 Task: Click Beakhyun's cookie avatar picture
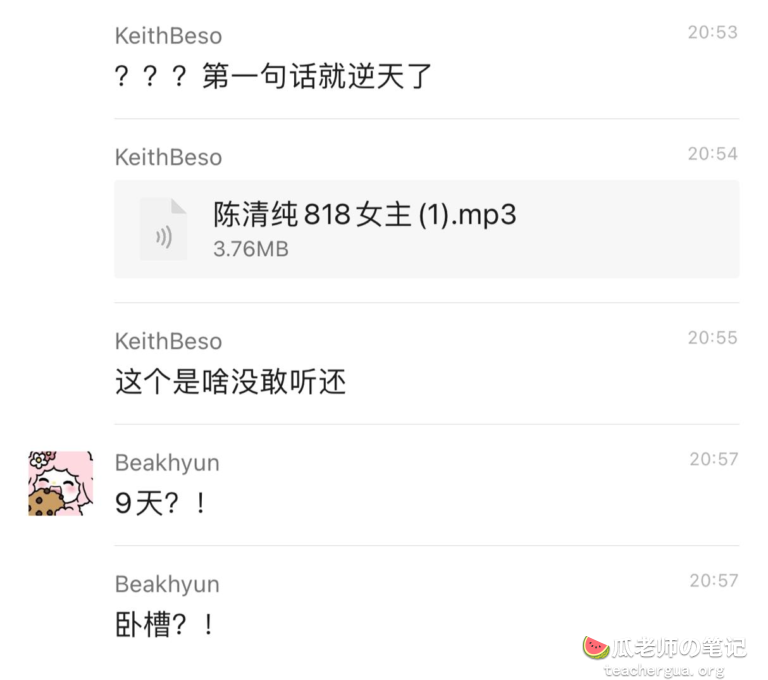coord(61,483)
